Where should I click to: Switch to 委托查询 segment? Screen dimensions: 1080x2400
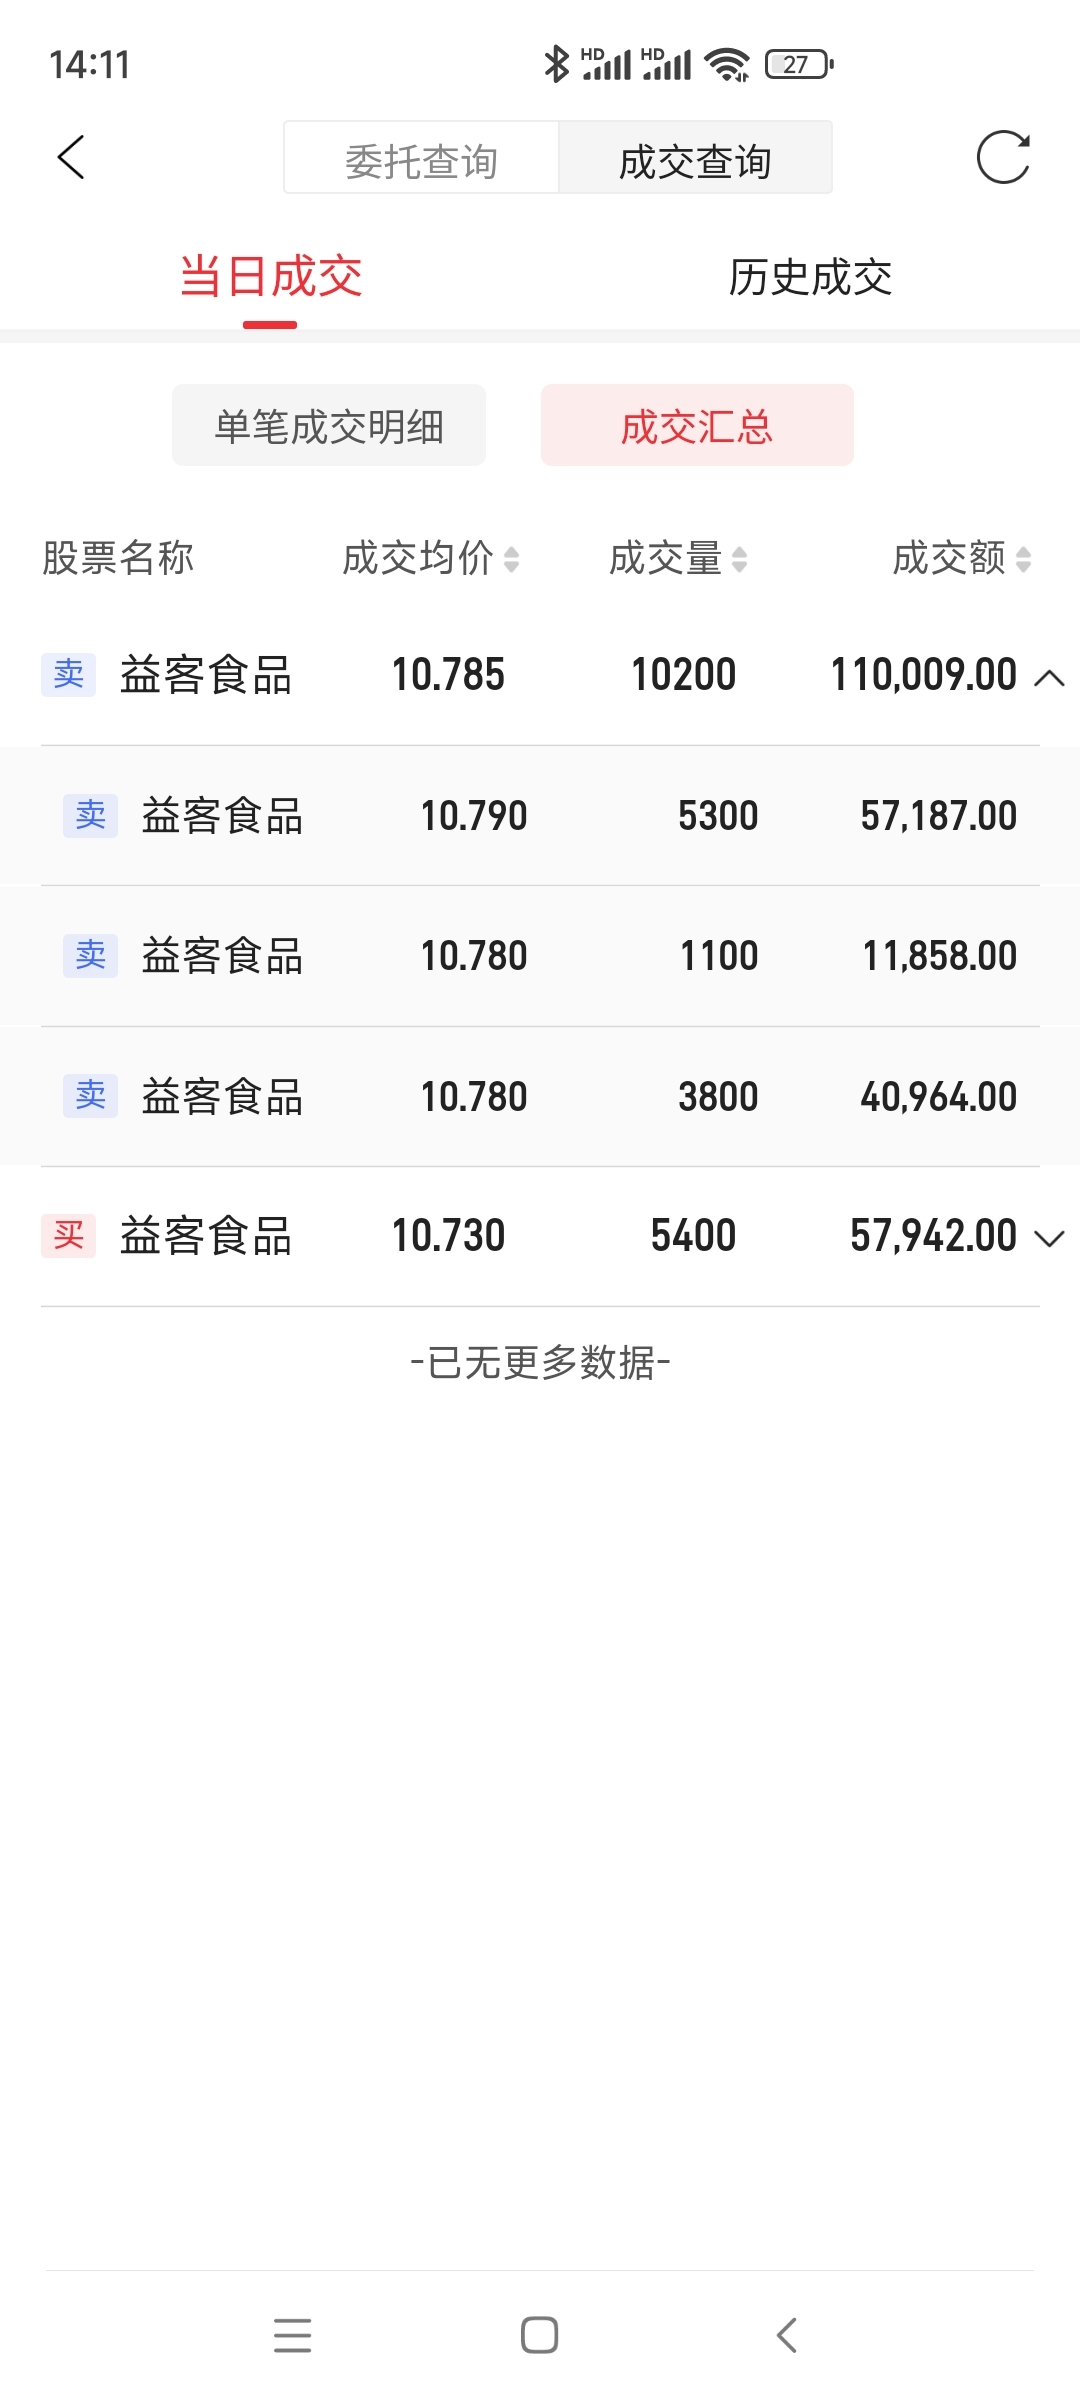tap(421, 158)
